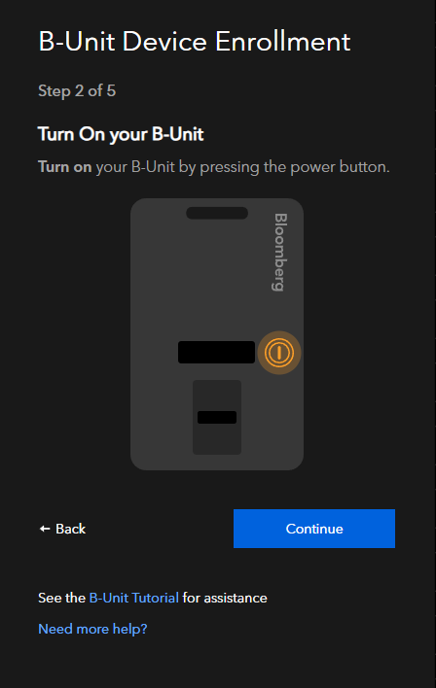This screenshot has width=436, height=688.
Task: Click the bold Turn on instruction words
Action: [65, 167]
